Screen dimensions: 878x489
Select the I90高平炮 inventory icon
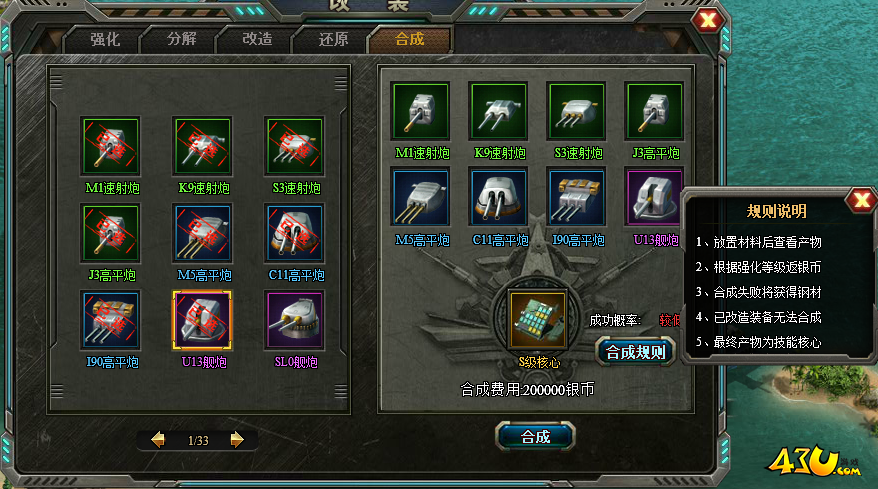110,320
